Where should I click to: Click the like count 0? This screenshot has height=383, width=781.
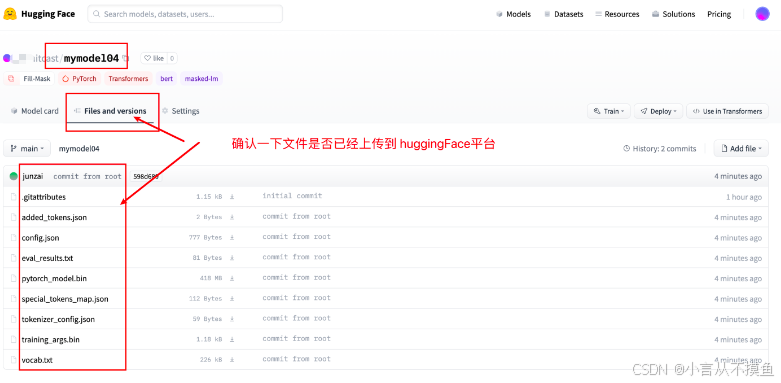(x=172, y=58)
